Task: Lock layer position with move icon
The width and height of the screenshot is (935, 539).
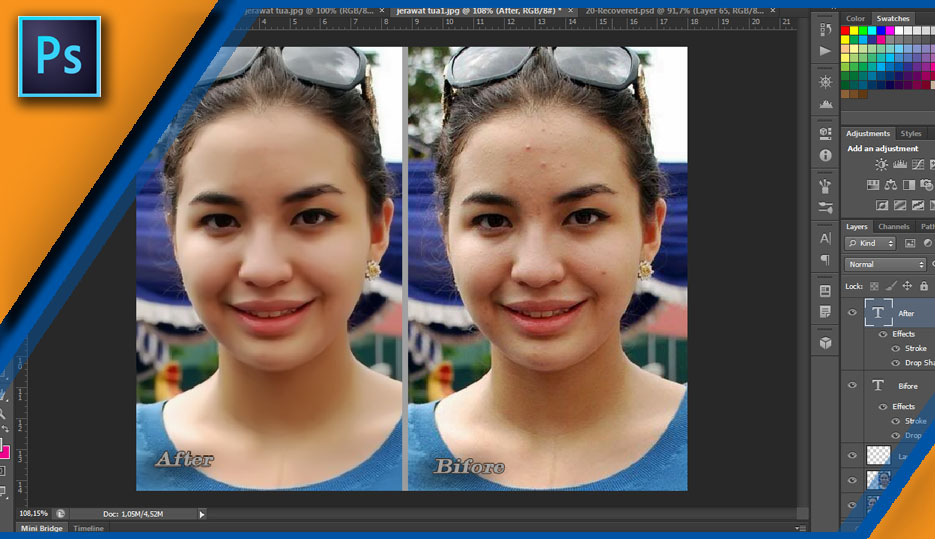Action: coord(907,286)
